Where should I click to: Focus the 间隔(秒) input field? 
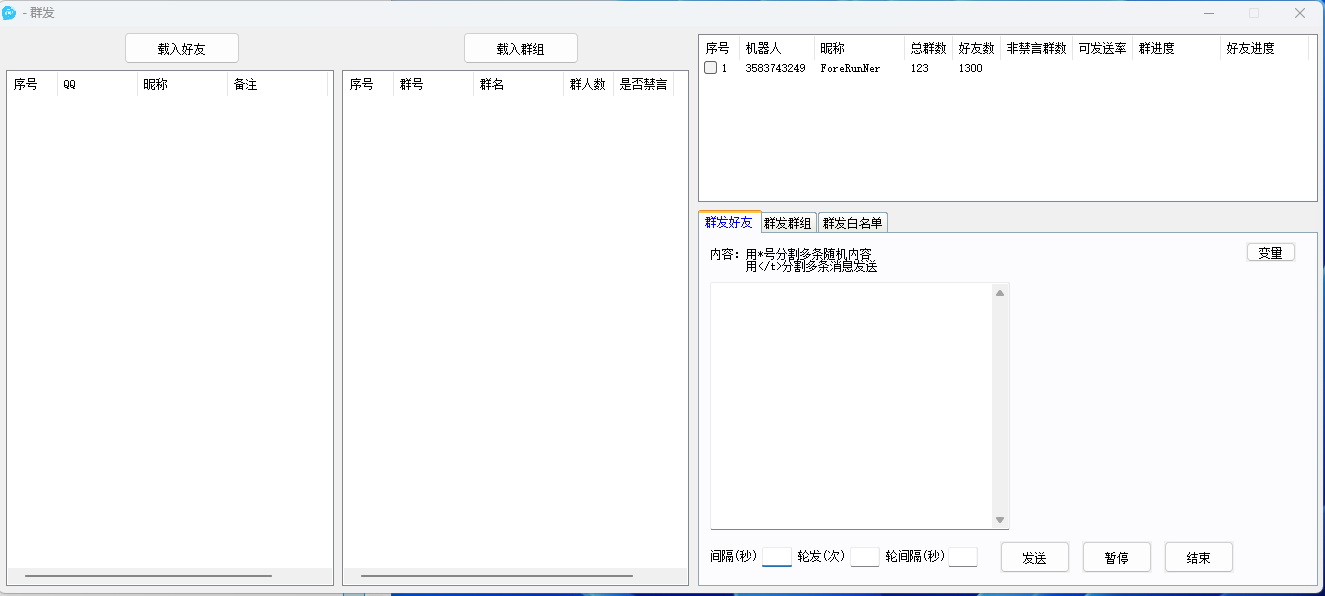point(776,557)
